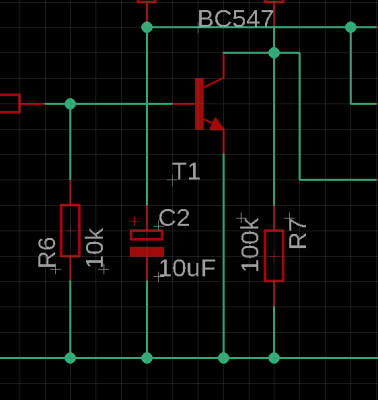Select the transistor emitter arrow
The width and height of the screenshot is (378, 400).
coord(217,124)
